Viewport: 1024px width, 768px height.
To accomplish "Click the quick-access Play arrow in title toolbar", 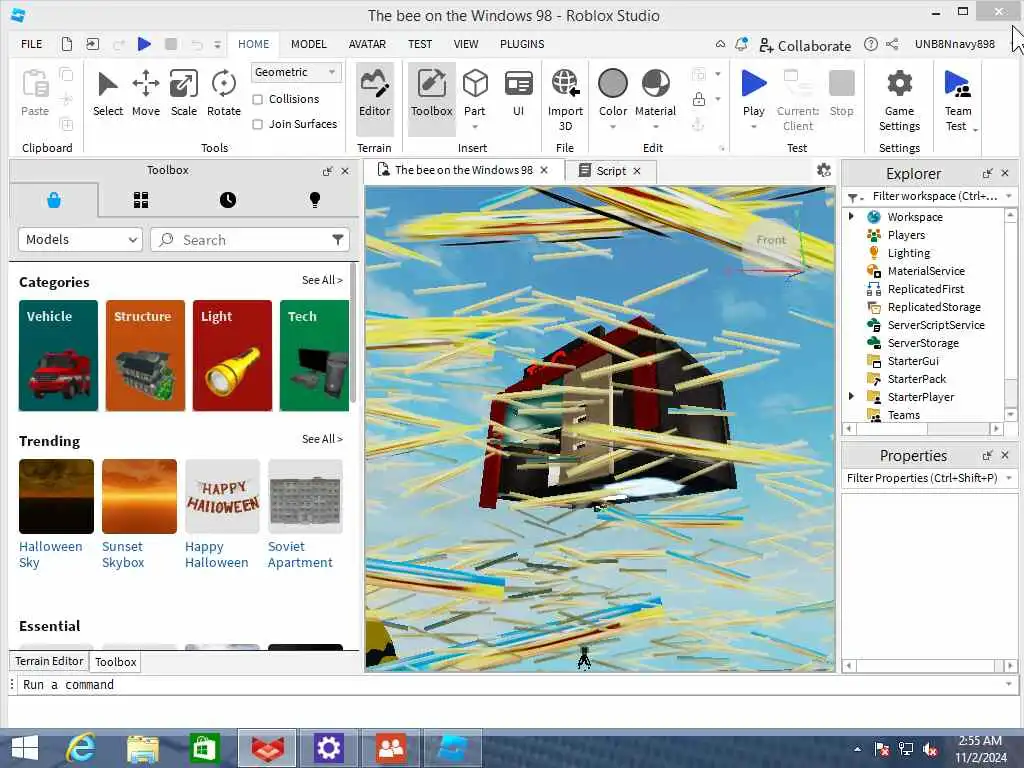I will tap(144, 44).
